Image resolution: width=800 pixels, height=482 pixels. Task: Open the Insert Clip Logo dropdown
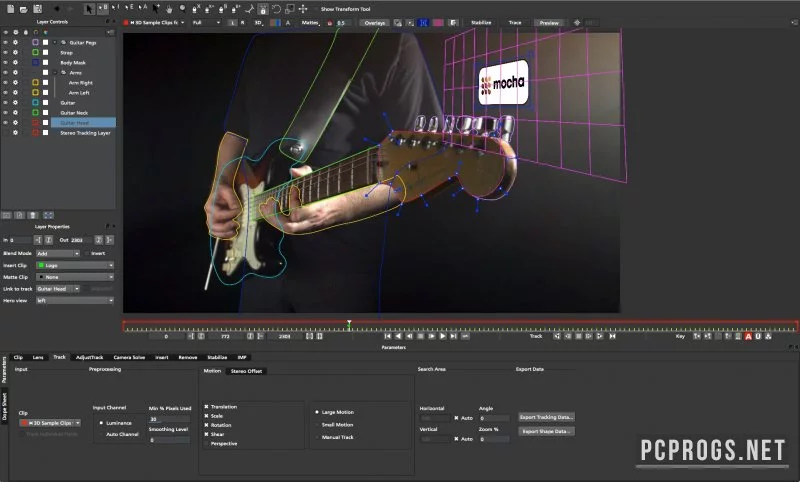[75, 265]
